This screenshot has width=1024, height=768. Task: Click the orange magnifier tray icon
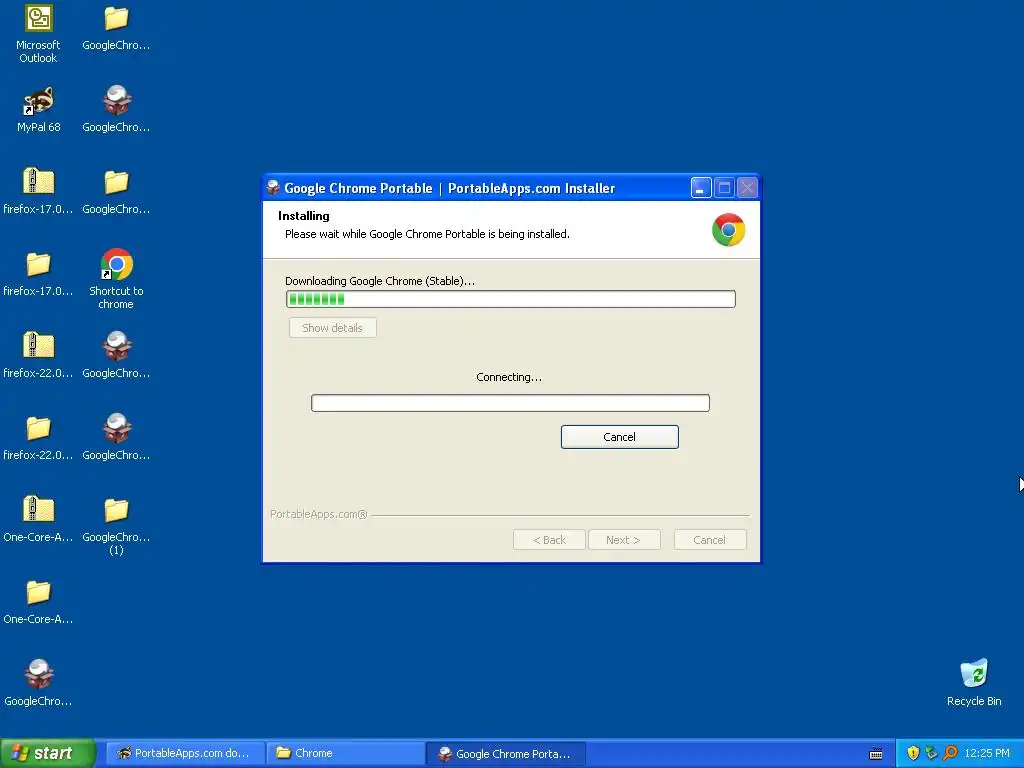[950, 753]
